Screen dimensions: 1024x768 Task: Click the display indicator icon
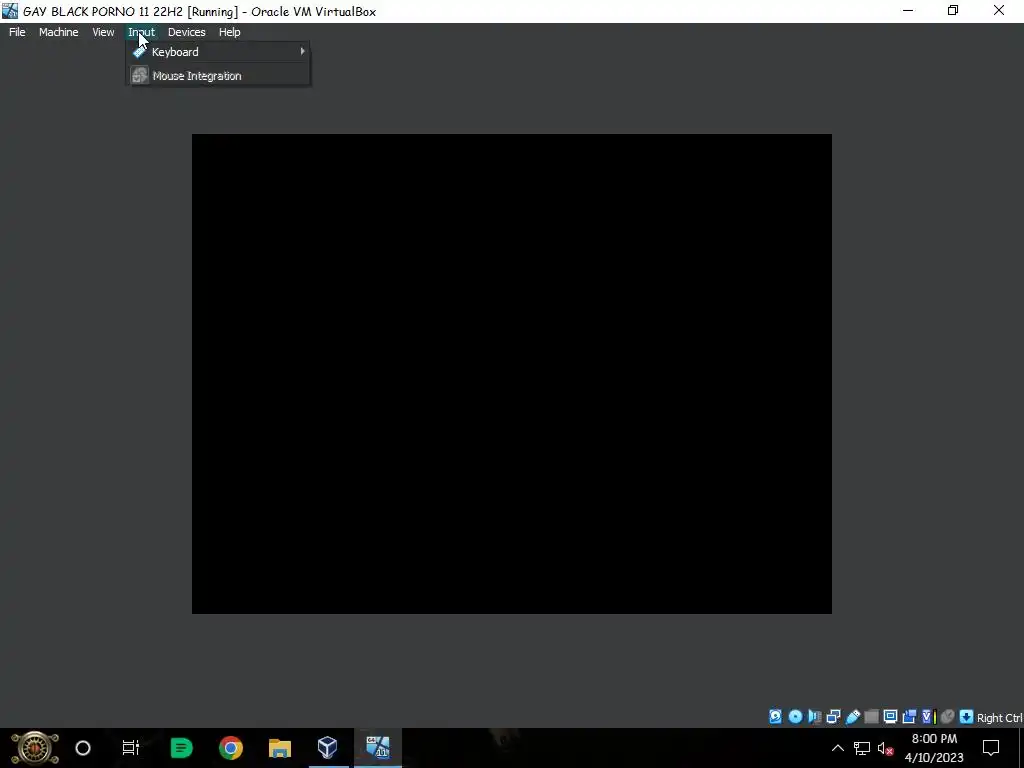(890, 717)
